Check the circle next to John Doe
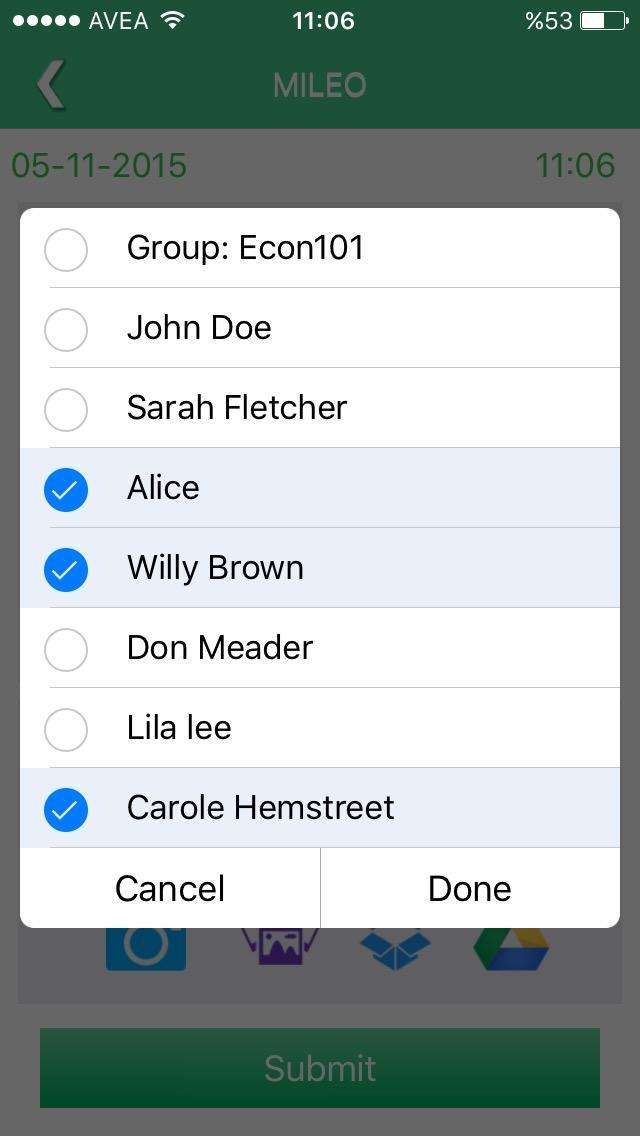The image size is (640, 1136). (x=66, y=329)
